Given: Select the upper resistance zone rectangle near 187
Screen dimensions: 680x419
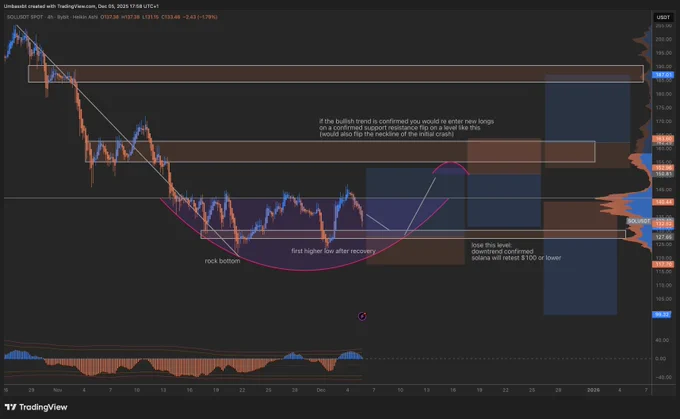Looking at the screenshot, I should tap(336, 74).
